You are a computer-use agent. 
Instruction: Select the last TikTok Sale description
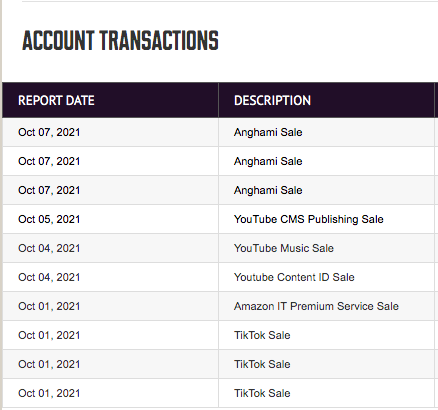[262, 393]
